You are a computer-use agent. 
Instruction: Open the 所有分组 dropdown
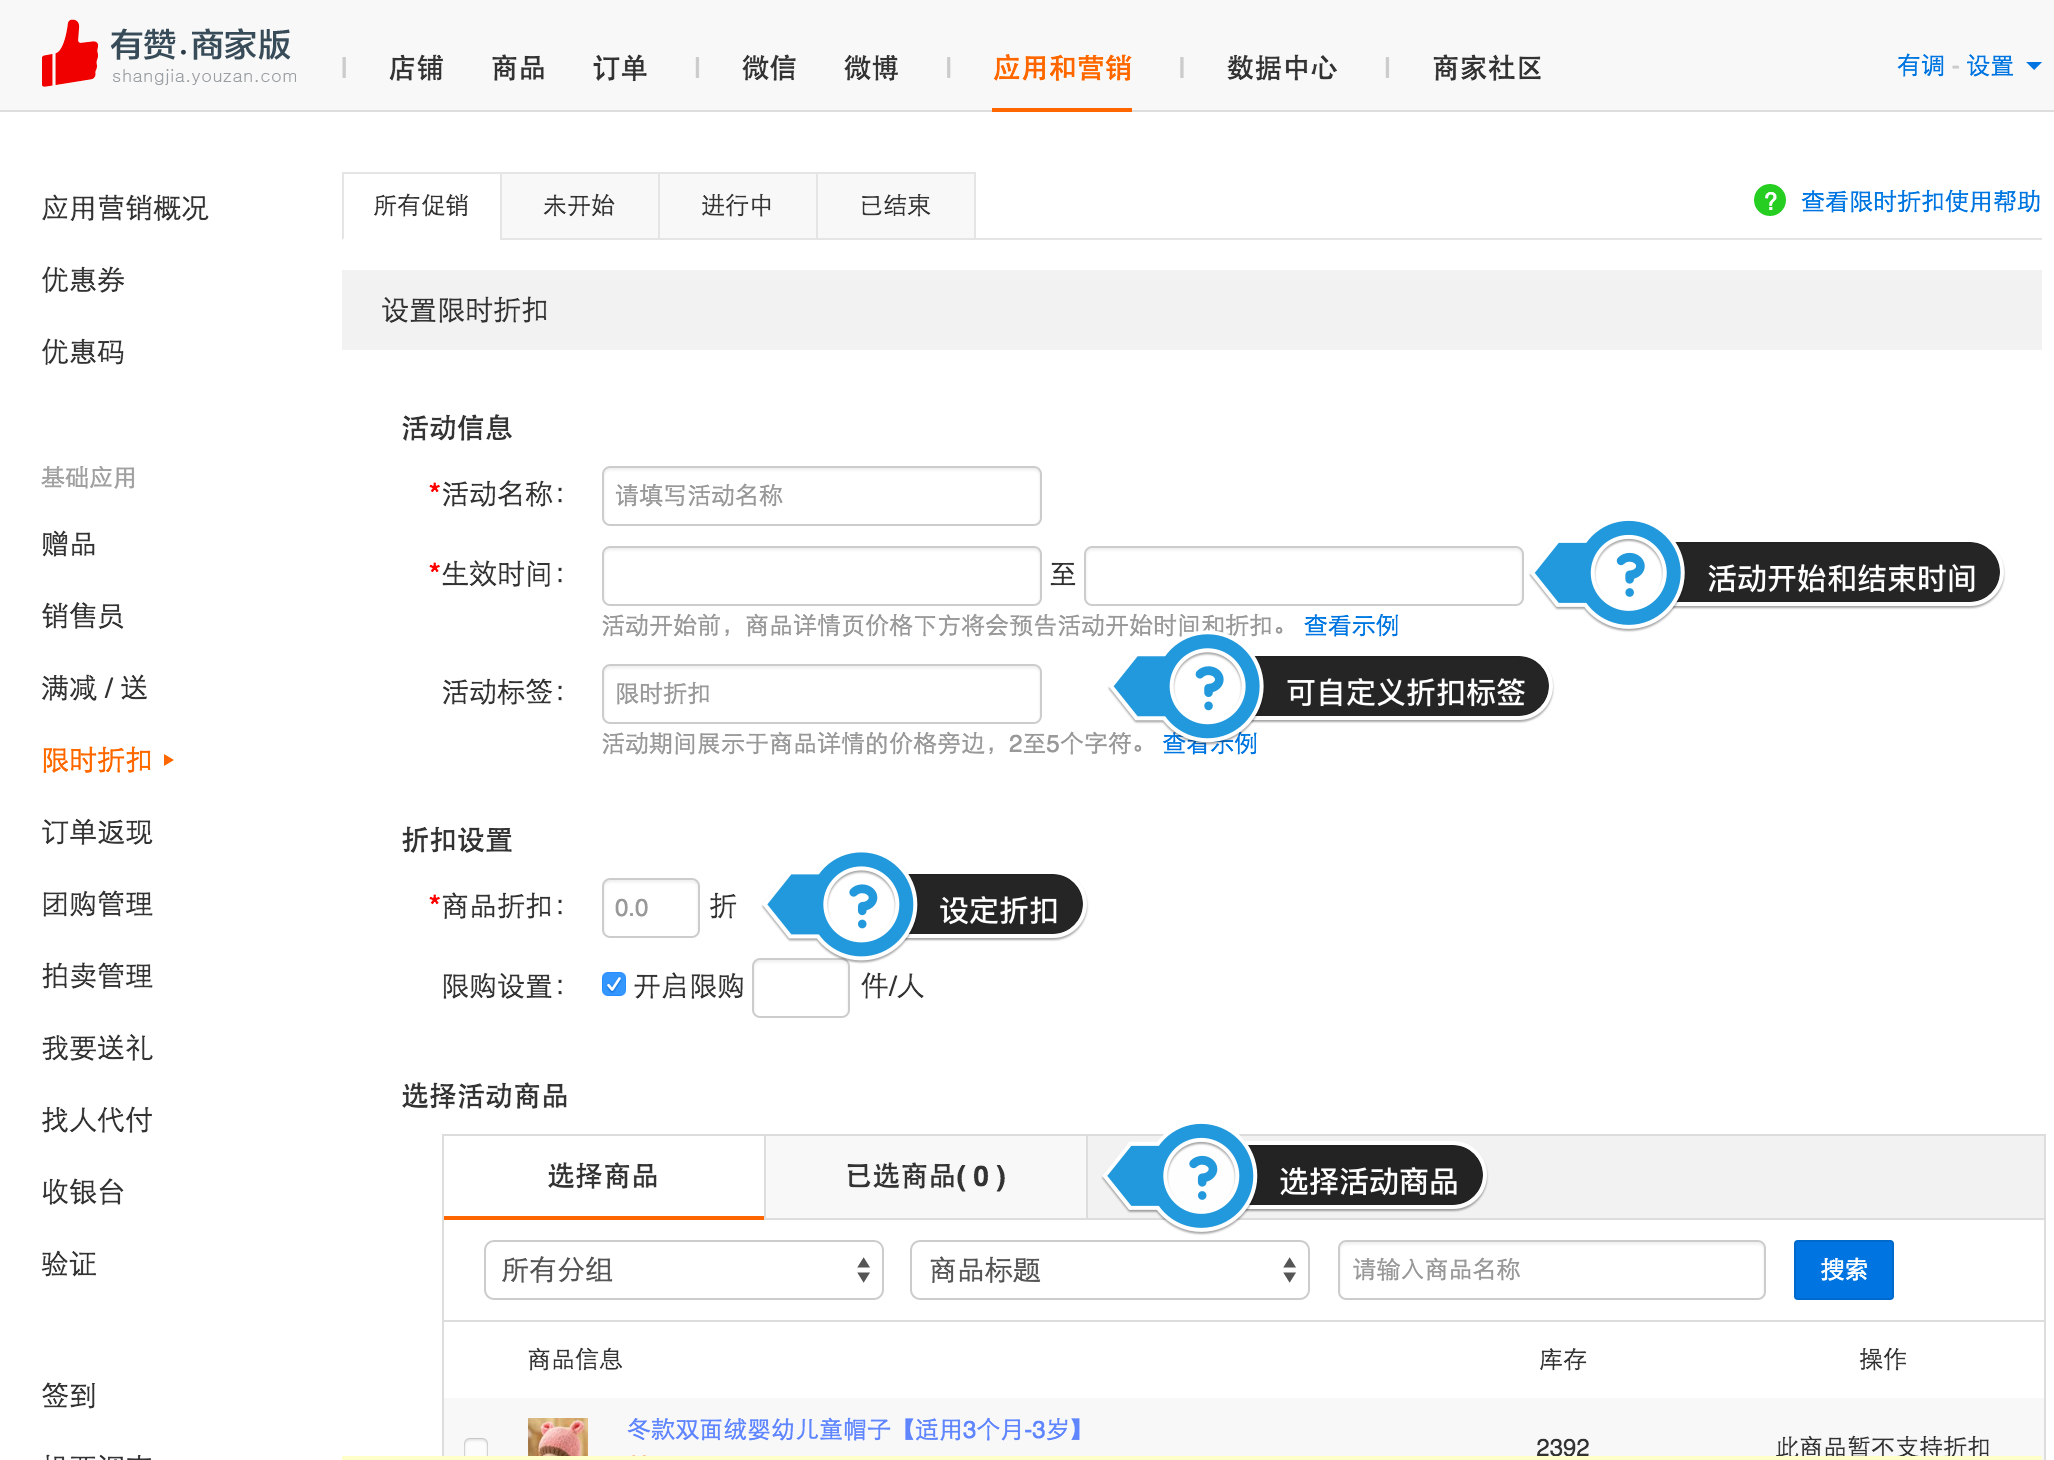(682, 1270)
